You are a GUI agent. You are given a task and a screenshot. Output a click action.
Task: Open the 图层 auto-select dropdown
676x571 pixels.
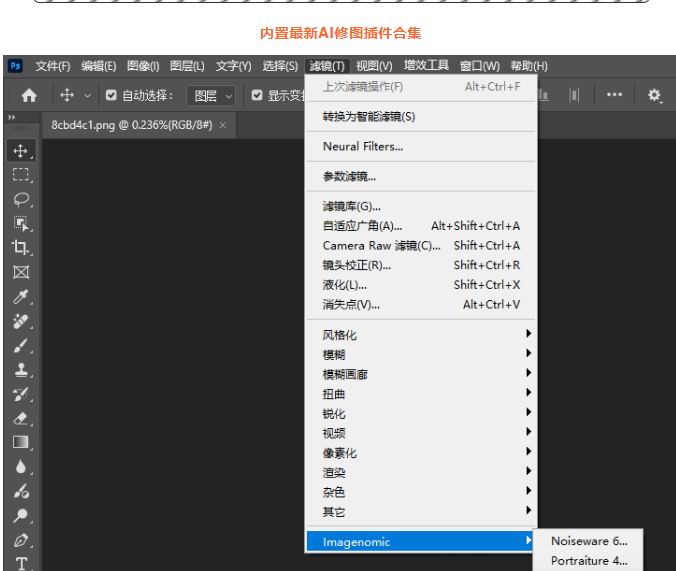tap(211, 95)
